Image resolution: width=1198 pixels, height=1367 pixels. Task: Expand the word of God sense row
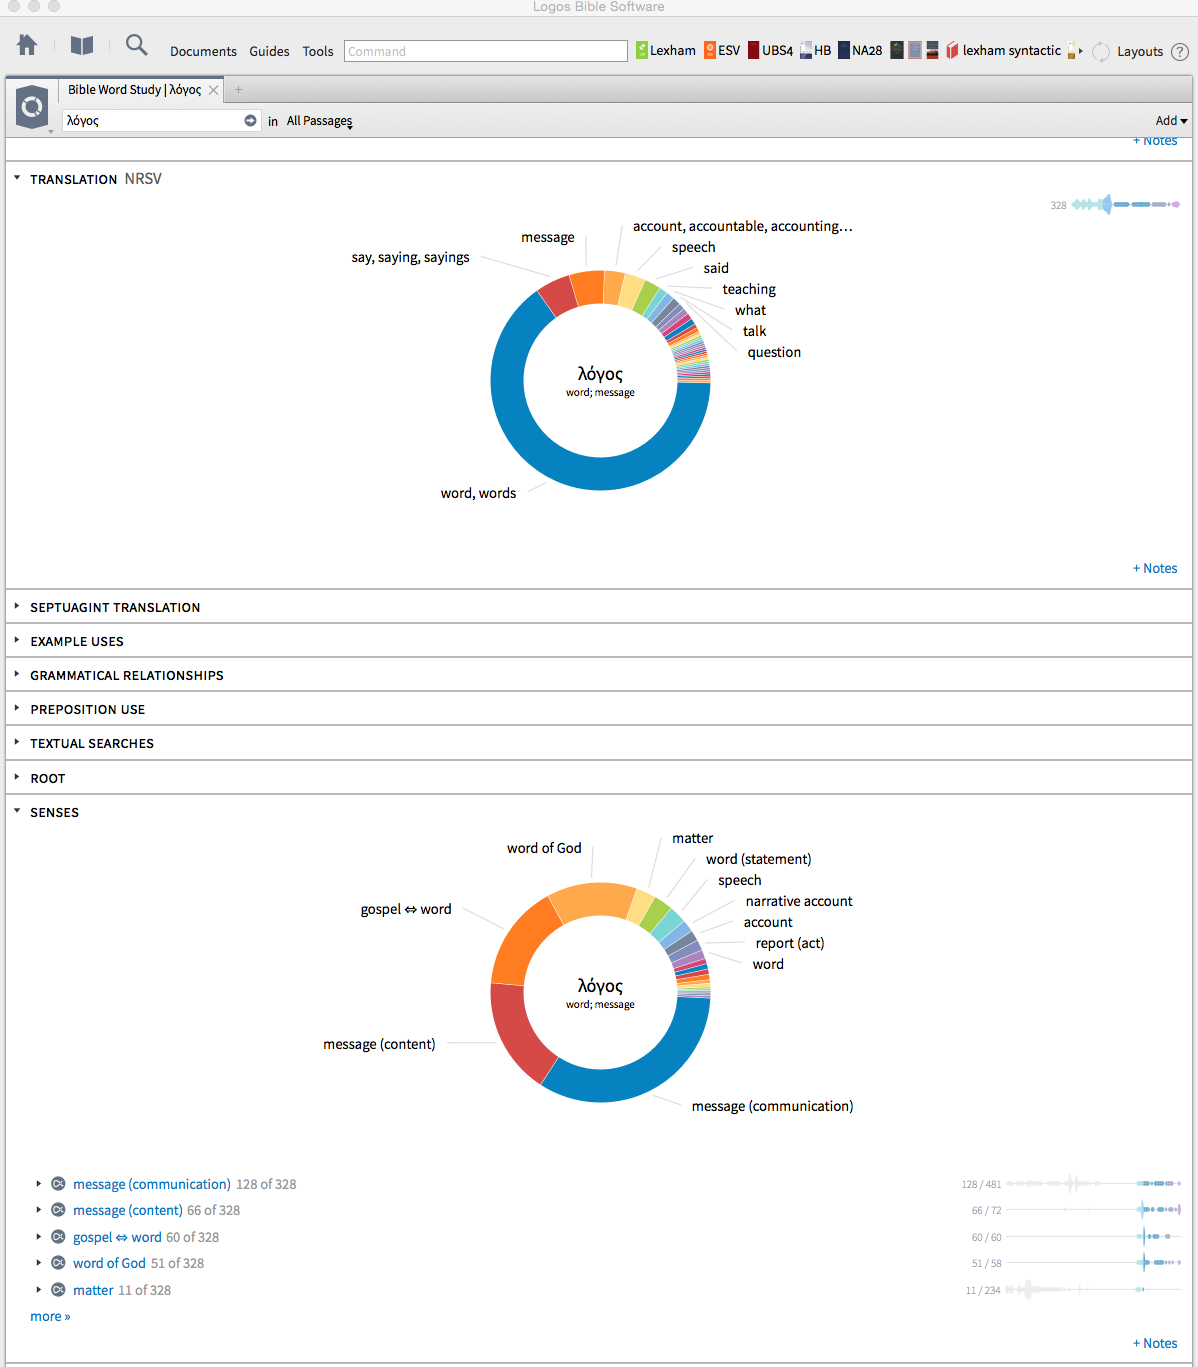pyautogui.click(x=39, y=1262)
